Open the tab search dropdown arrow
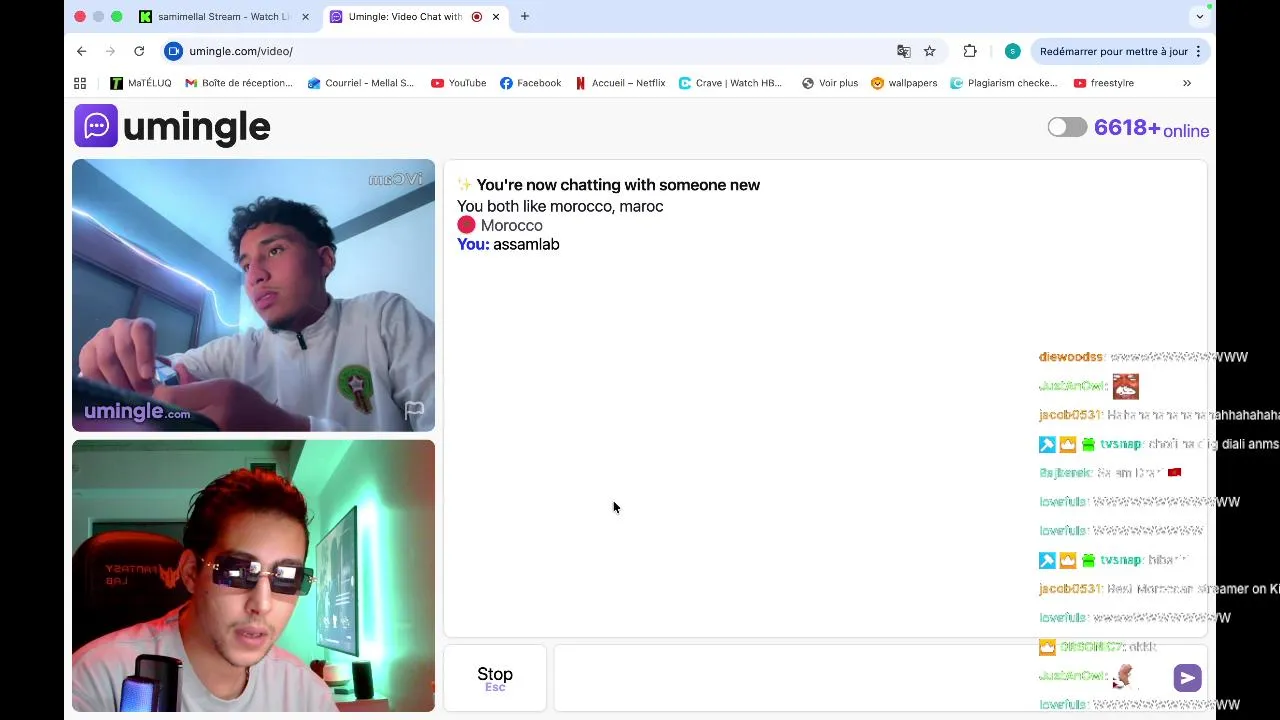Image resolution: width=1280 pixels, height=720 pixels. [x=1199, y=16]
